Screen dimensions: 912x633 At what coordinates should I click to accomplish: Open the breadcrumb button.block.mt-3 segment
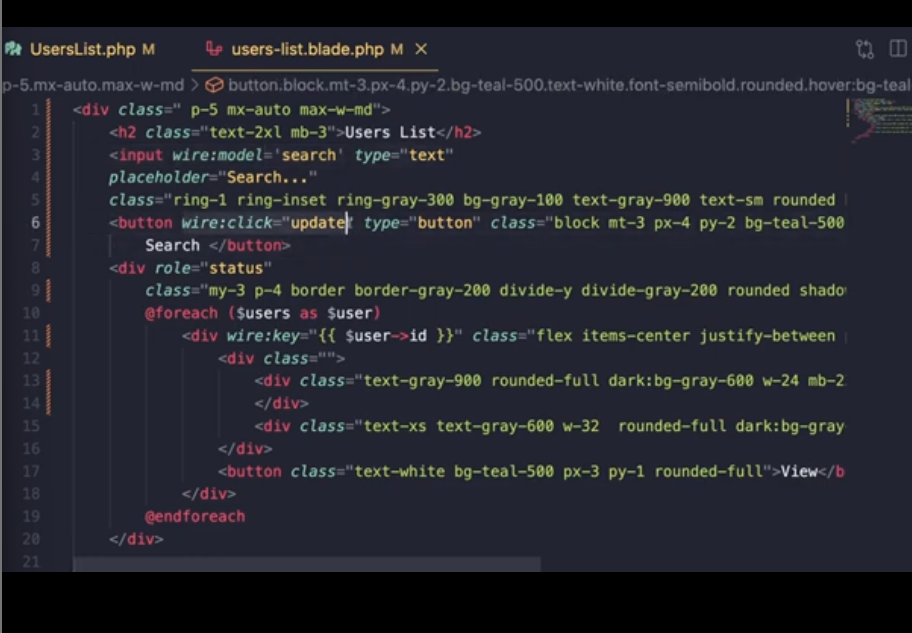[x=569, y=85]
